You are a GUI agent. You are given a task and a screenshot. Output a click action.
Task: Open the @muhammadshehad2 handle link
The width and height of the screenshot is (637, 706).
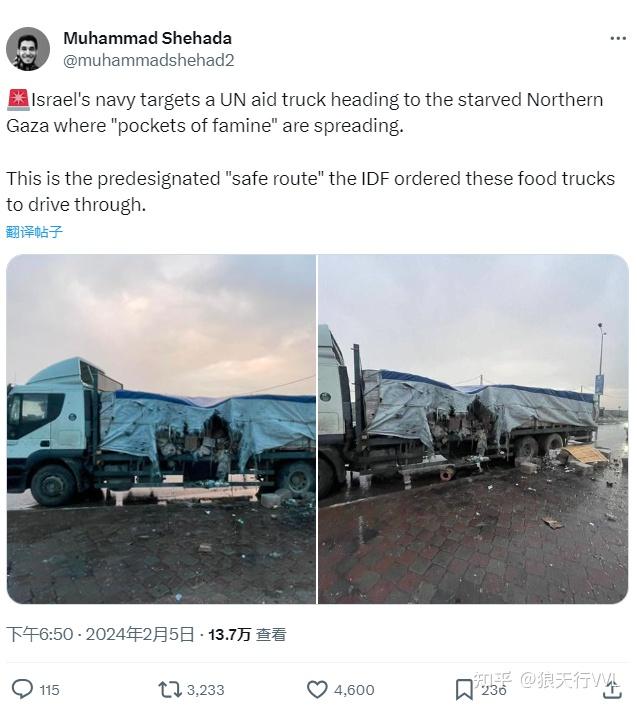coord(149,60)
